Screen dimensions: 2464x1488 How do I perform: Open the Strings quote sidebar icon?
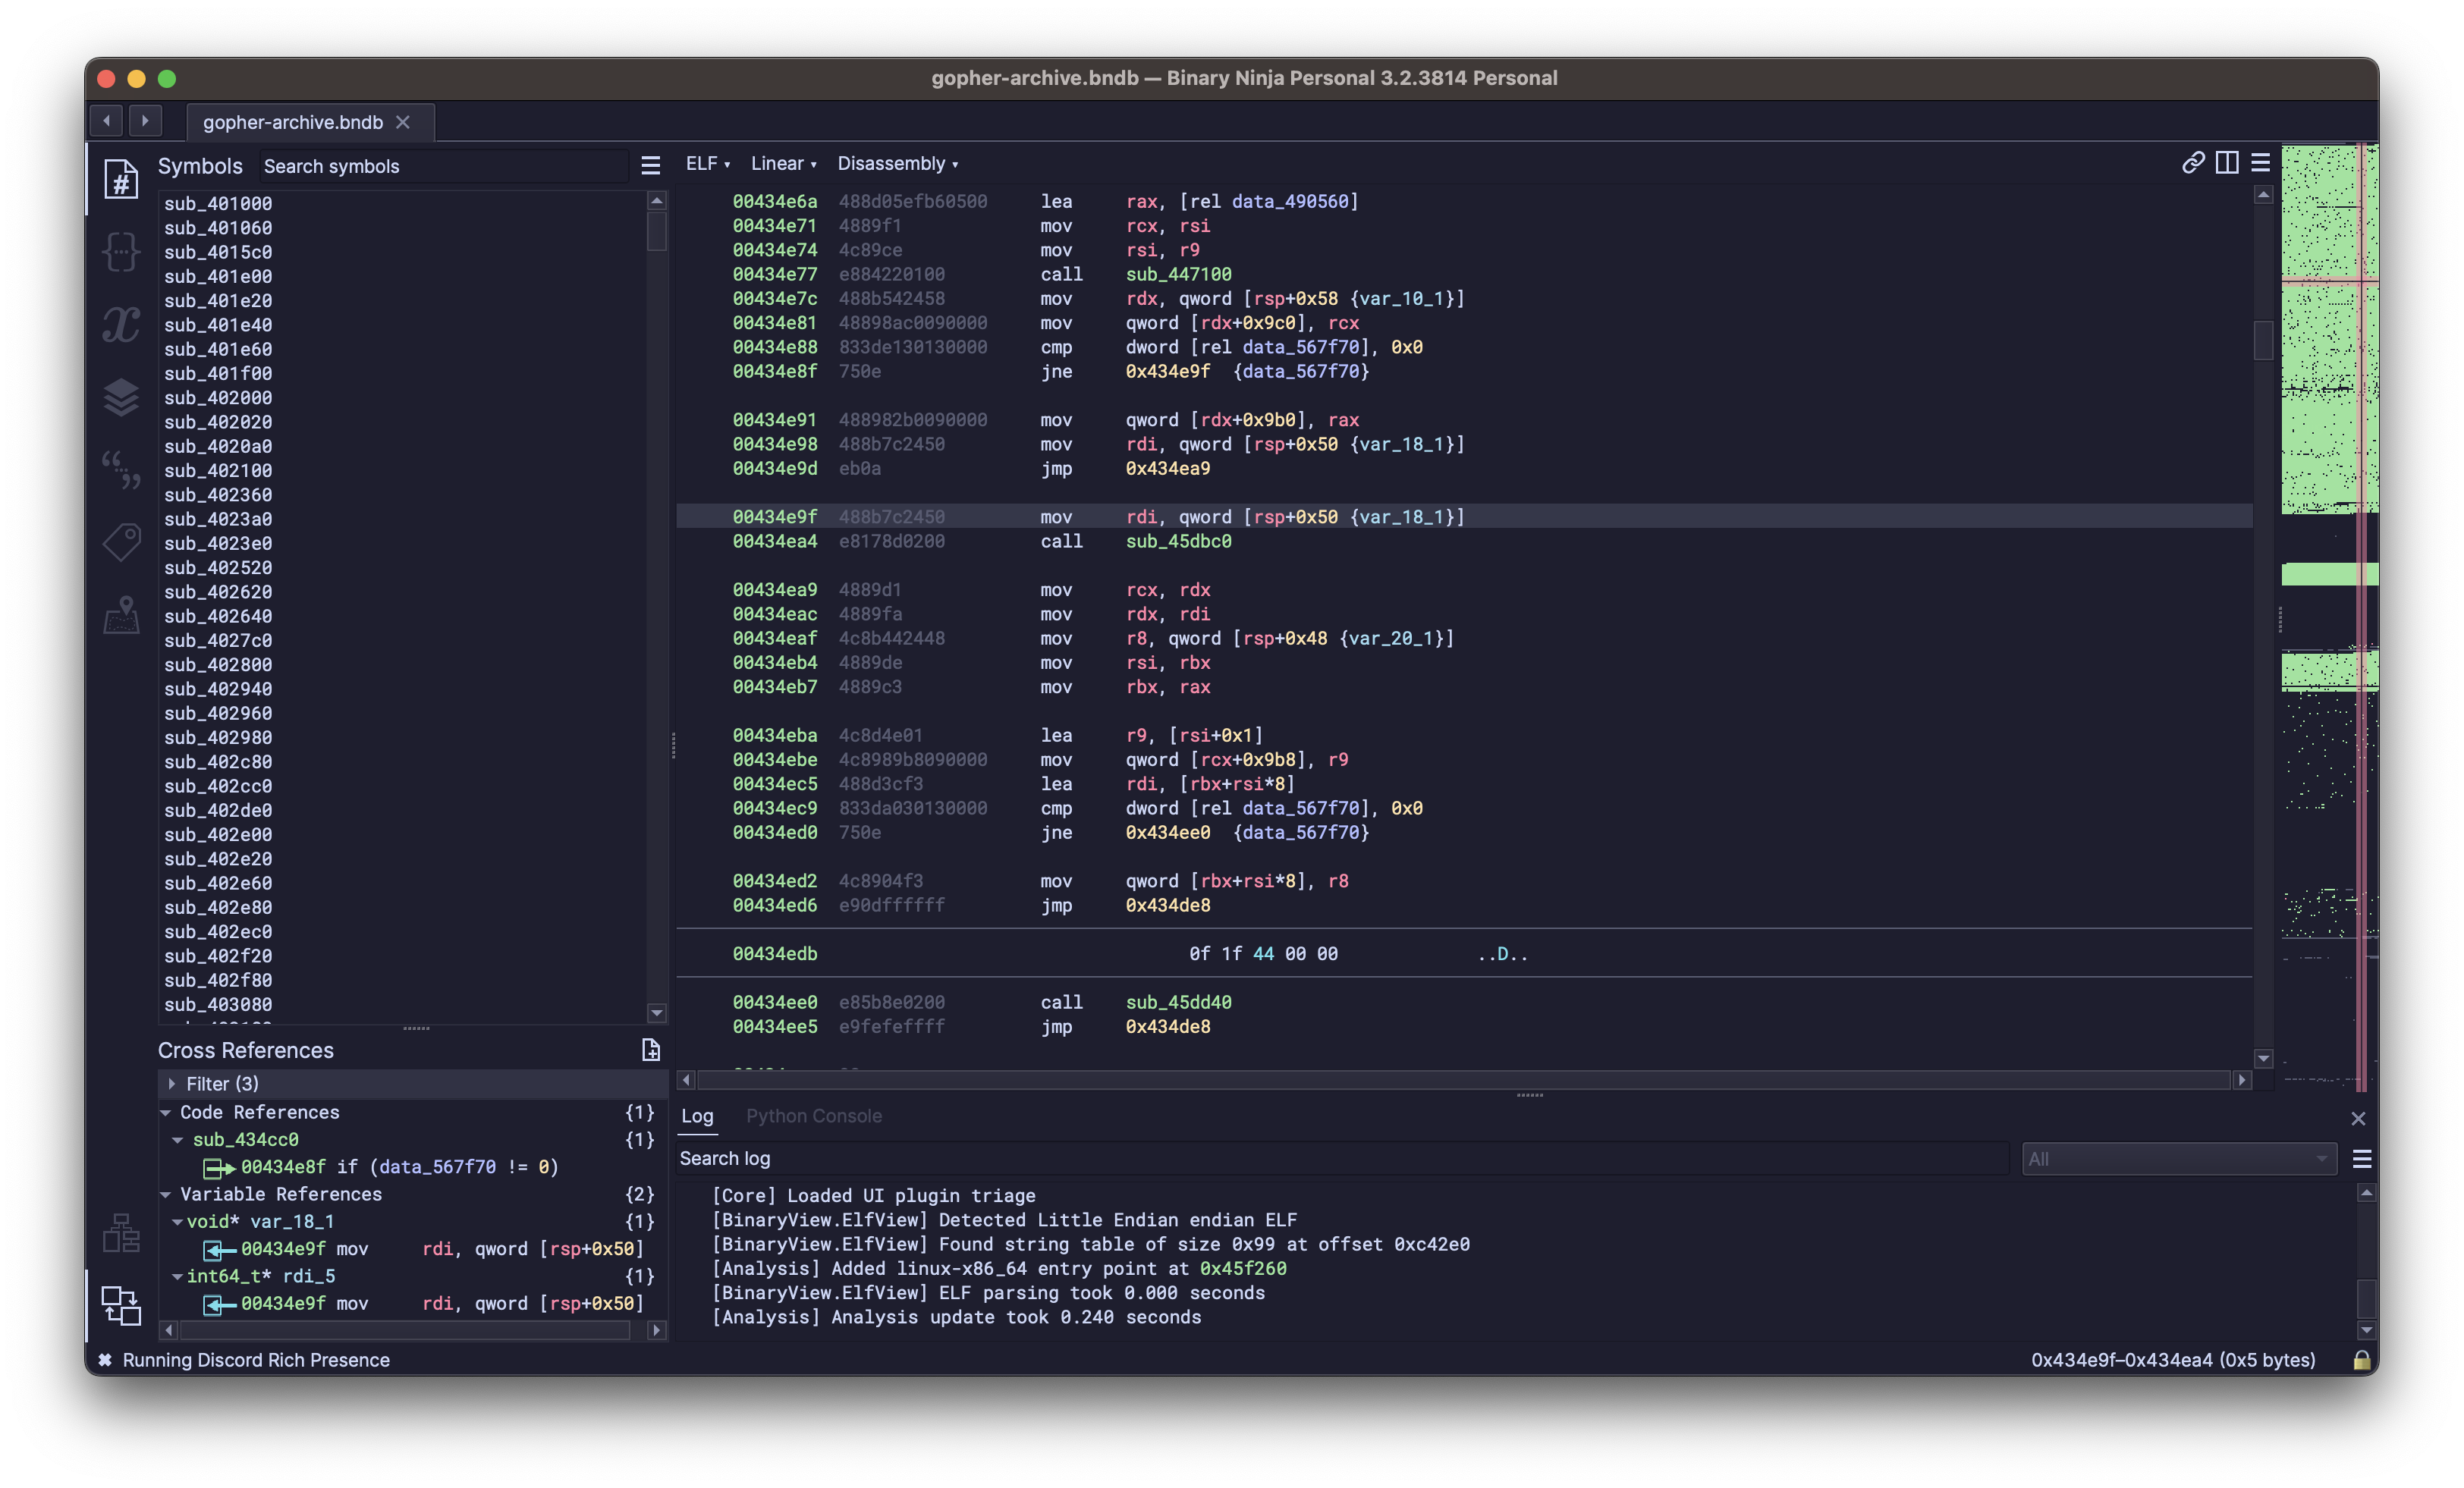[121, 469]
